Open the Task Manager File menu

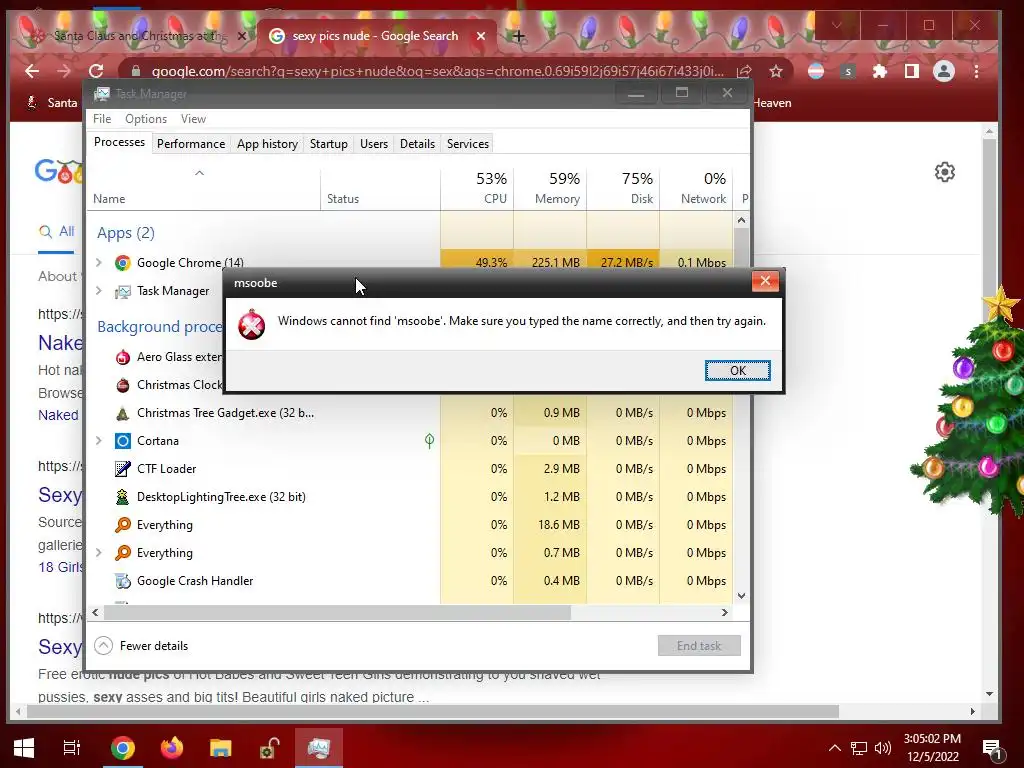coord(102,119)
